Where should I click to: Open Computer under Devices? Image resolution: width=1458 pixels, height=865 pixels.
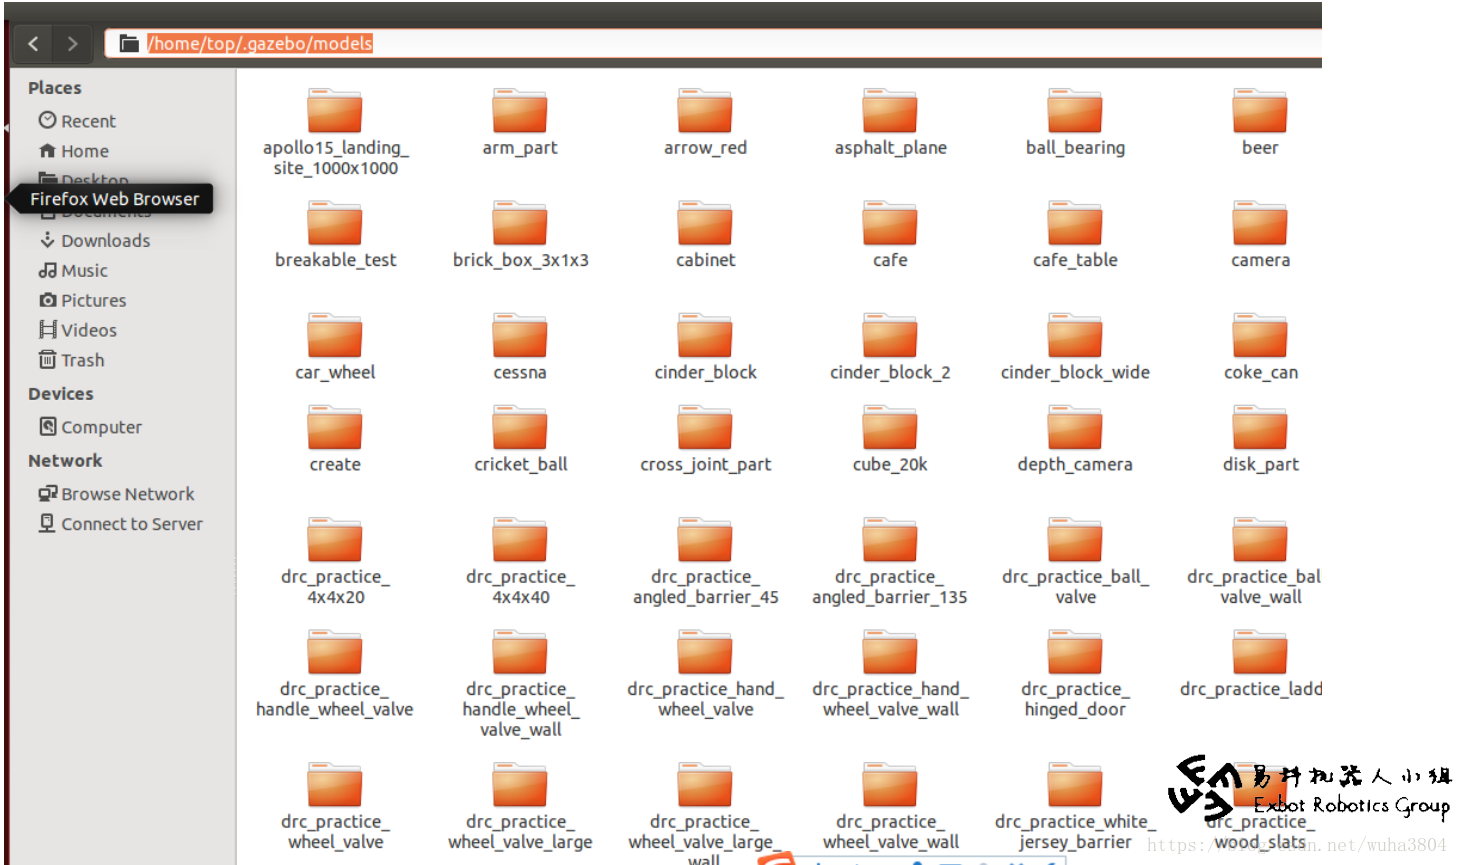(91, 427)
